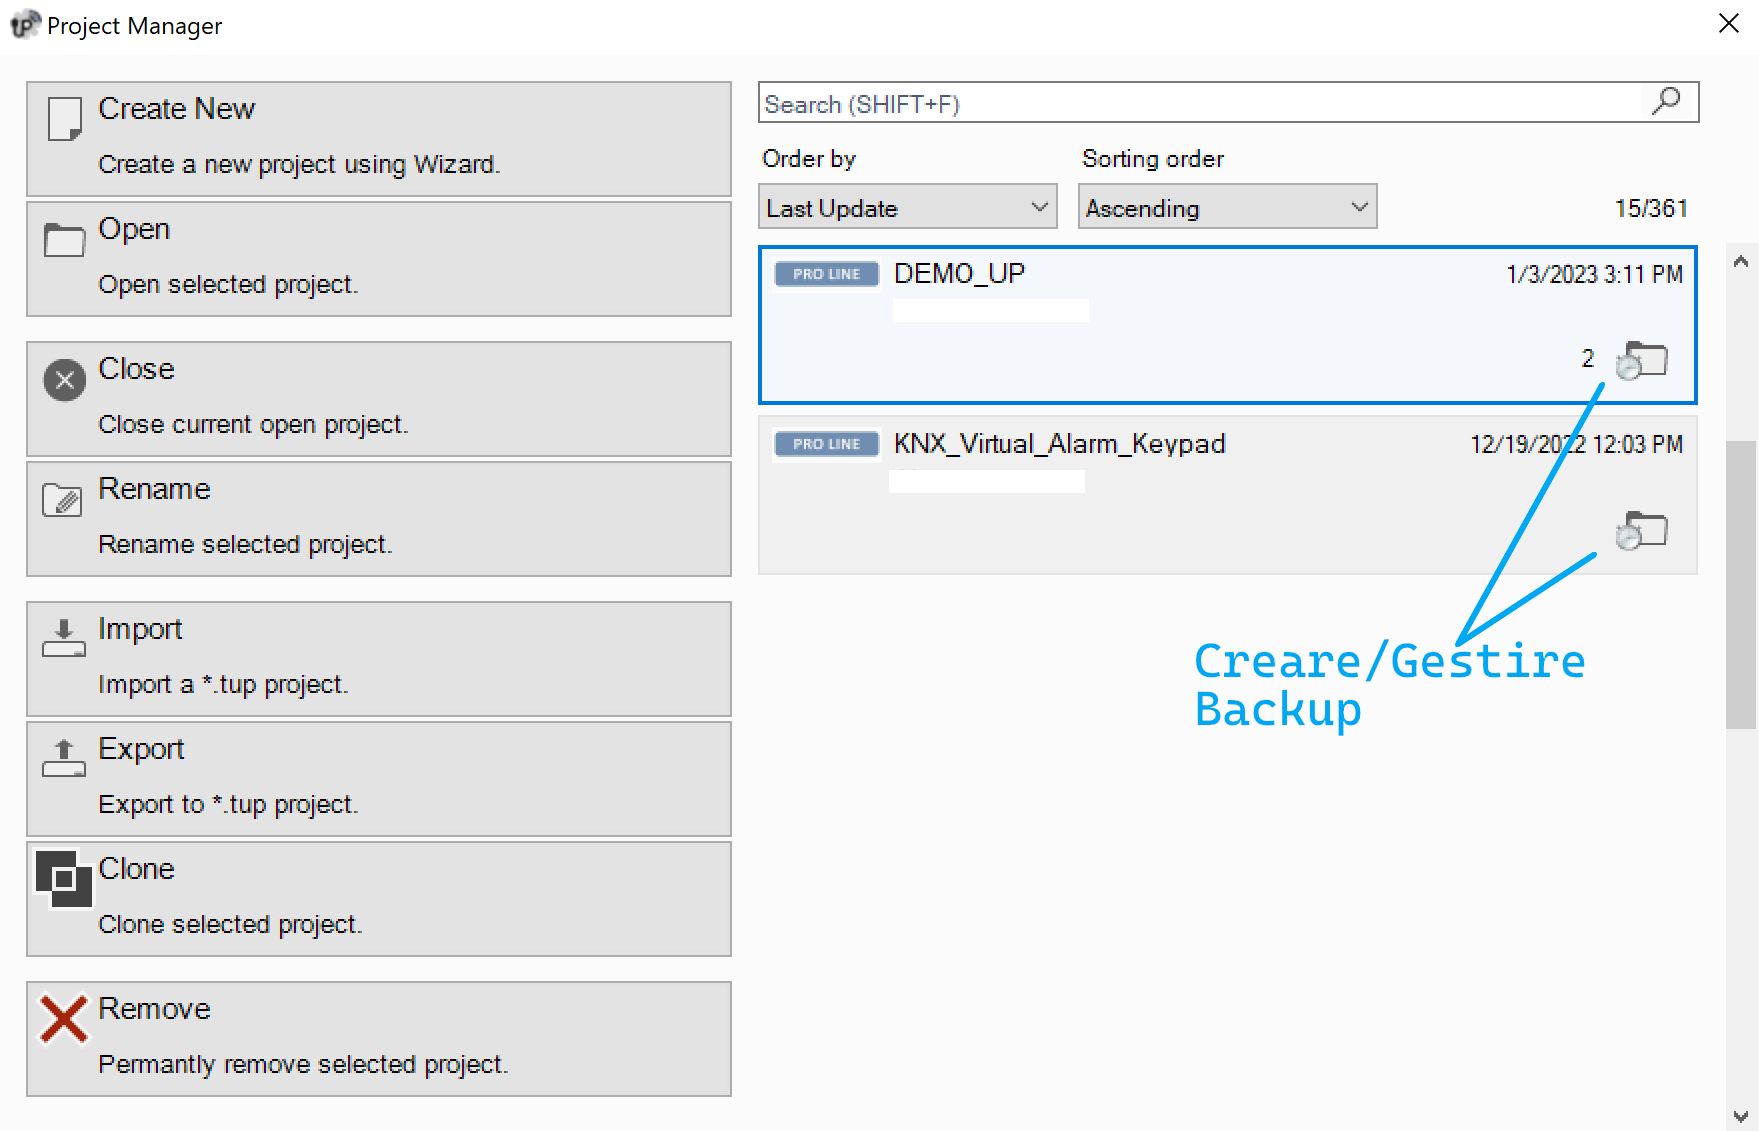Viewport: 1759px width, 1131px height.
Task: Click the Clone project squares icon
Action: pos(64,878)
